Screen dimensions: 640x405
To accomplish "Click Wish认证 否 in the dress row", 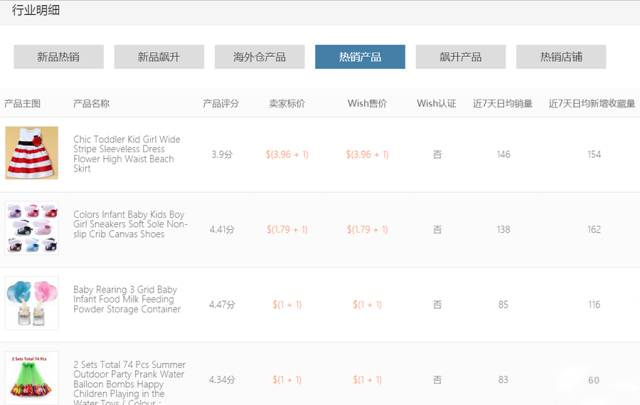I will (x=437, y=155).
